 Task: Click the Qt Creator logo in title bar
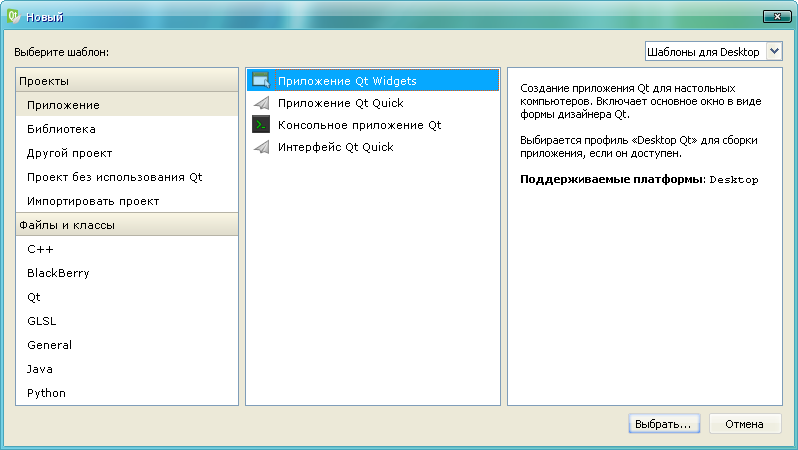tap(14, 16)
